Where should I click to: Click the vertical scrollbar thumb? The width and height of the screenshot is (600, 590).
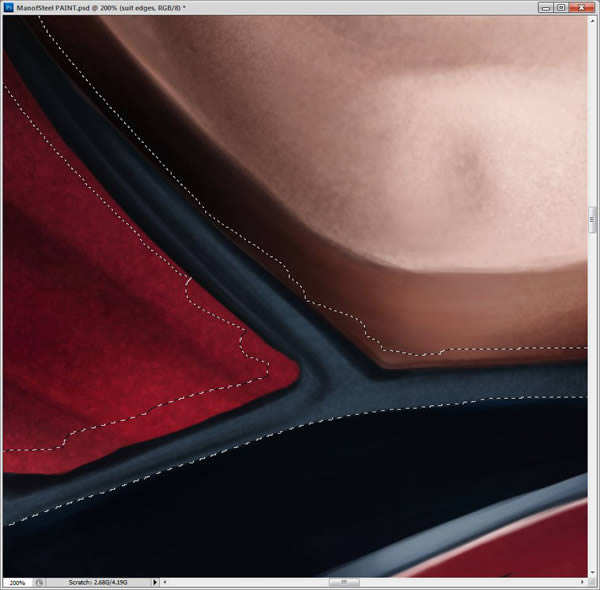(x=592, y=220)
